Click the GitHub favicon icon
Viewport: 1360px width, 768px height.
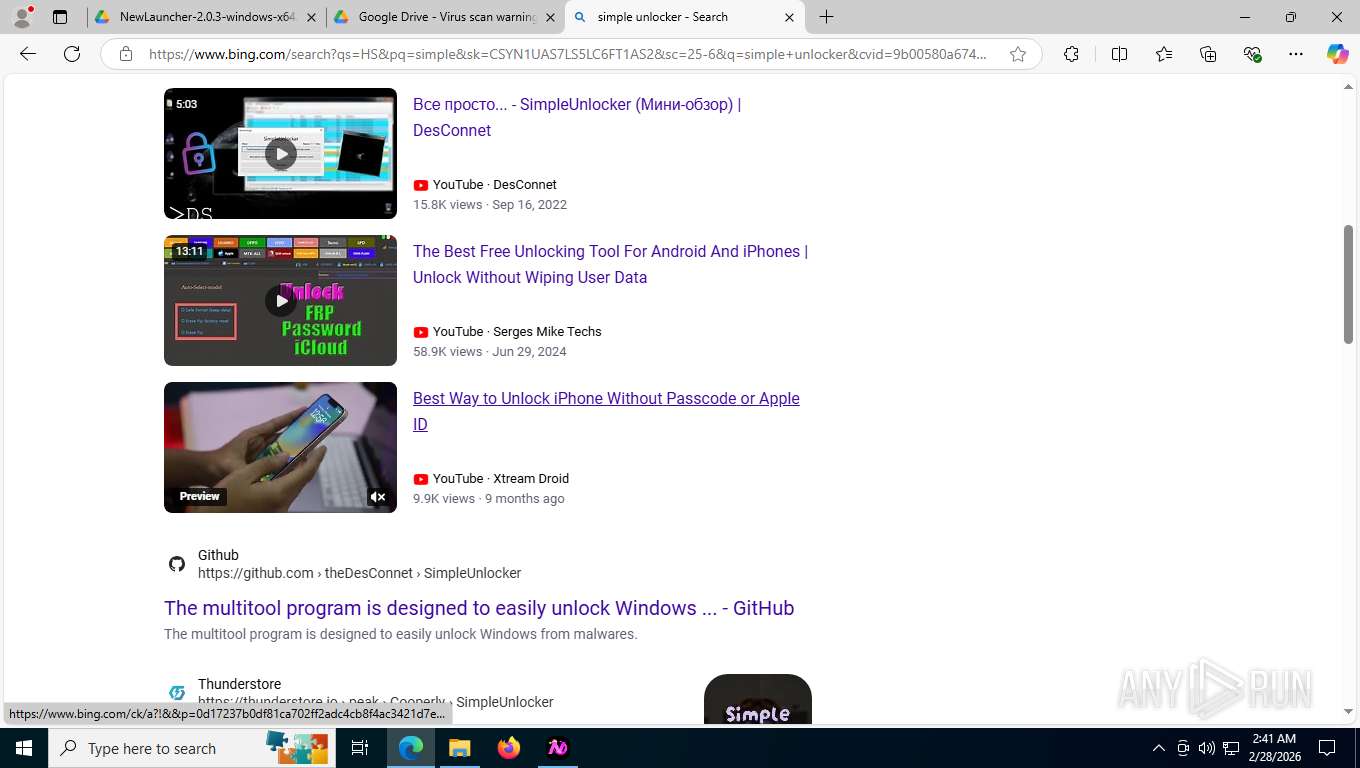[177, 564]
